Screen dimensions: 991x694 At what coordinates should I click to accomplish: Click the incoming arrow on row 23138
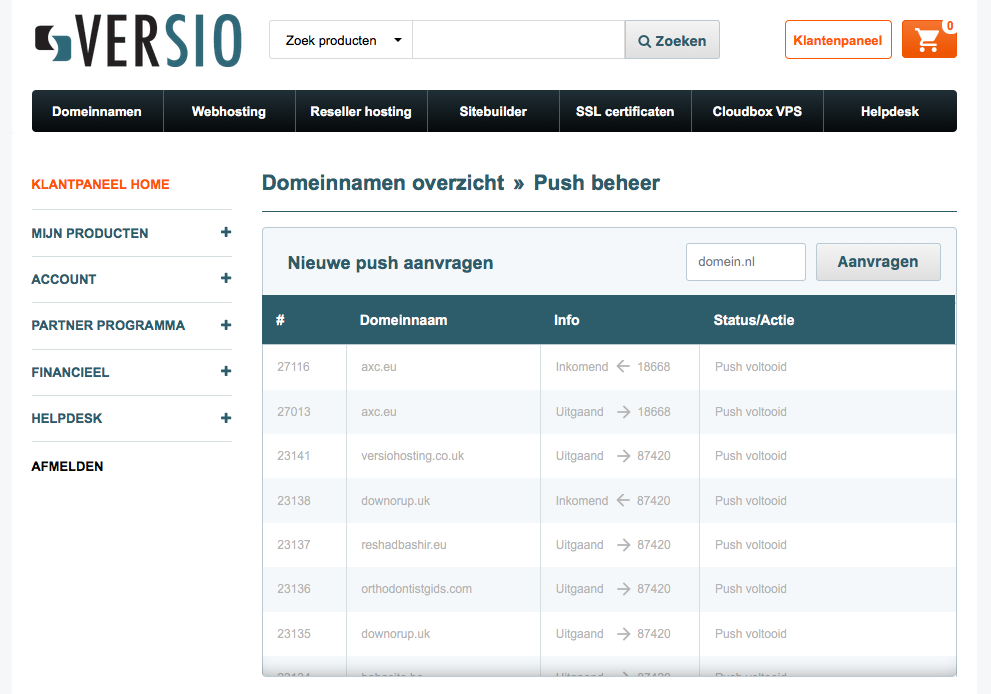point(623,501)
